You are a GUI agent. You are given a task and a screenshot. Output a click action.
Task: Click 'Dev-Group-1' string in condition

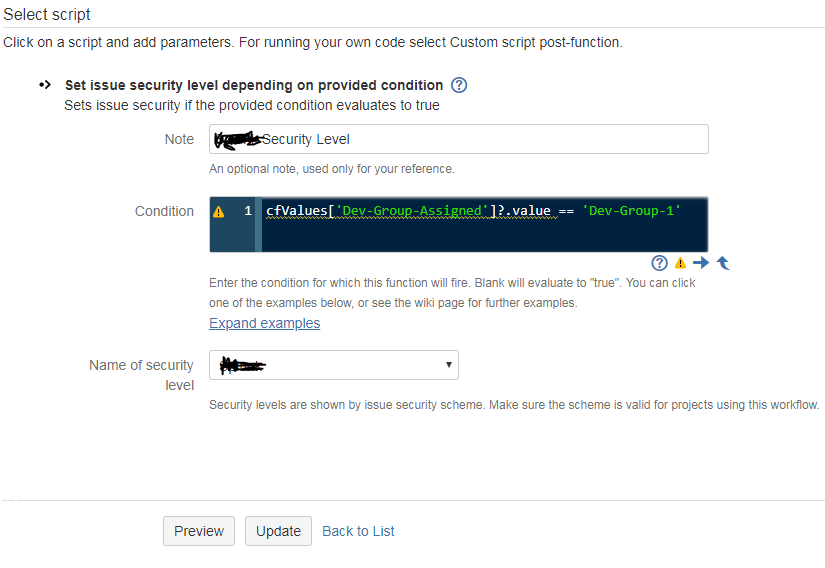631,211
